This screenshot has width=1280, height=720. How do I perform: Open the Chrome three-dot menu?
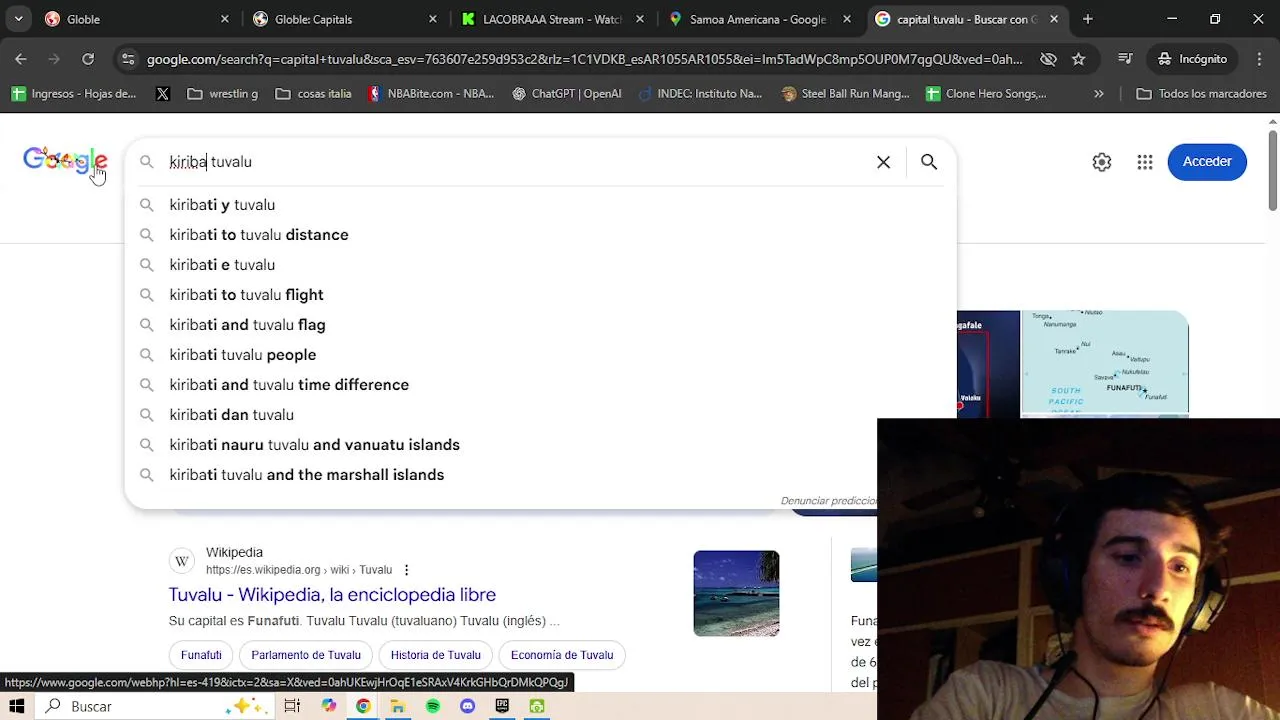1259,59
